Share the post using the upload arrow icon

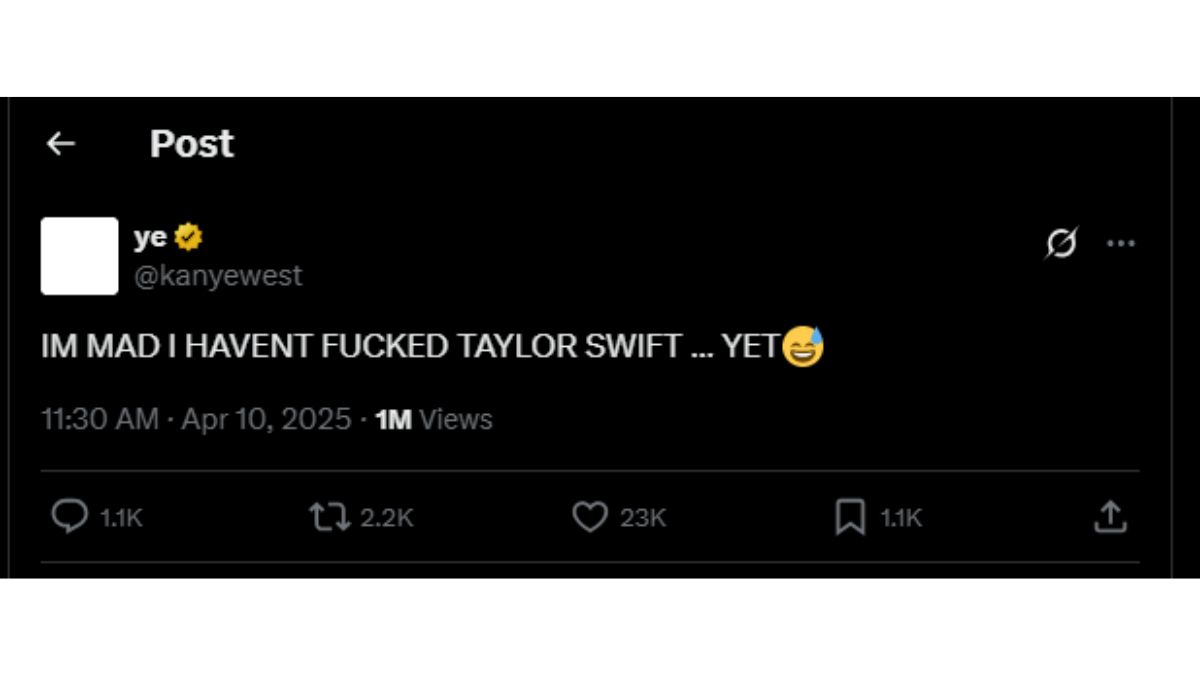(x=1110, y=516)
